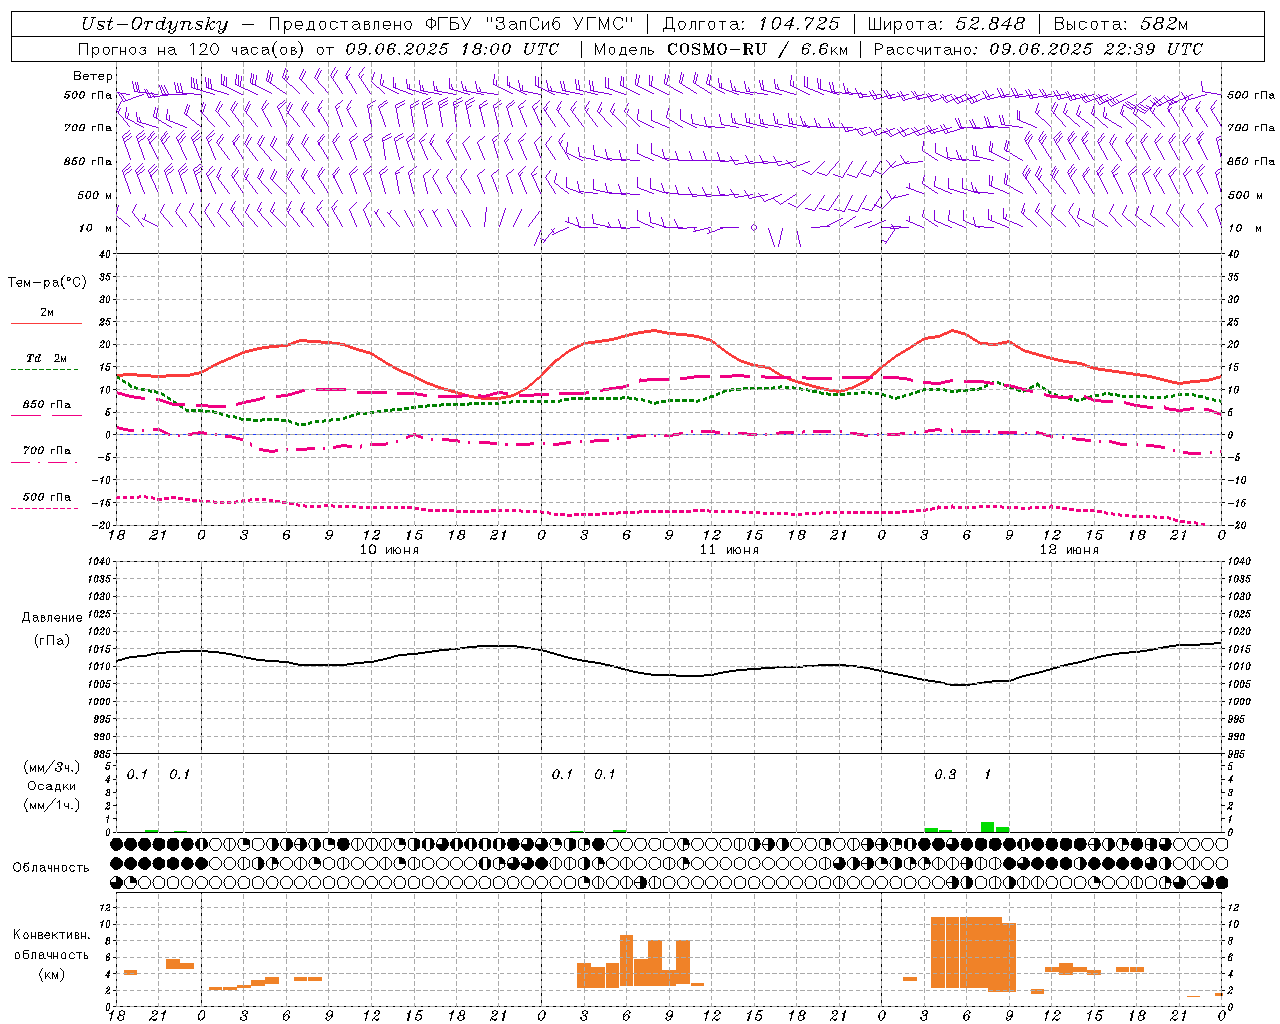This screenshot has height=1024, width=1280.
Task: Click the (км) convective cloud unit label
Action: [52, 974]
